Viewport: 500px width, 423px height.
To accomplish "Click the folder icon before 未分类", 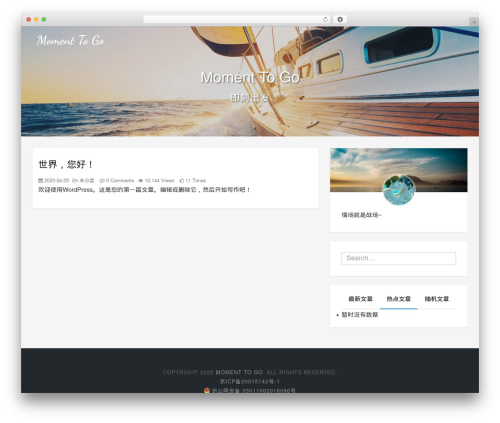I will [75, 181].
